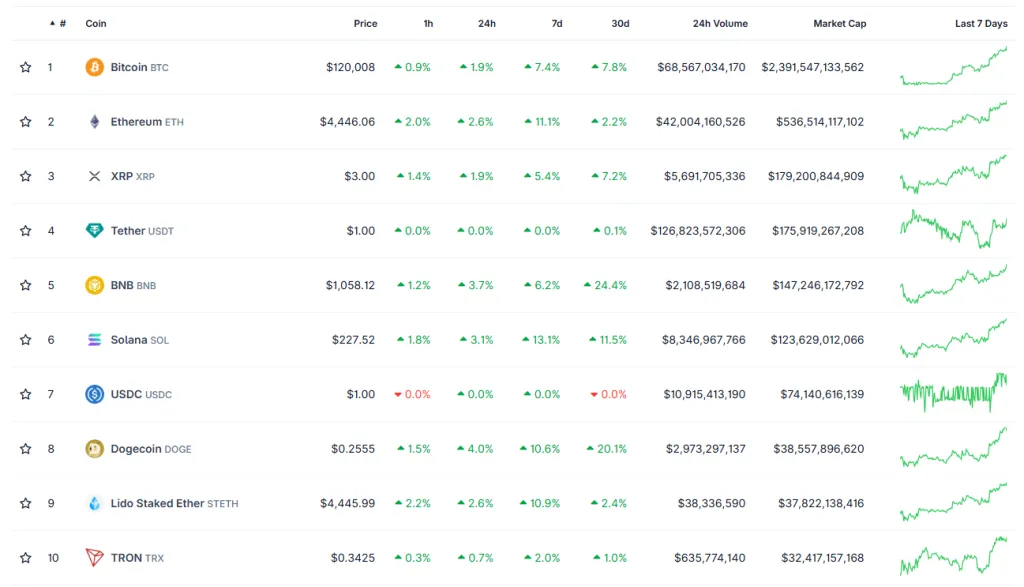Screen dimensions: 1024x587
Task: Click the Dogecoin logo icon
Action: pos(95,449)
